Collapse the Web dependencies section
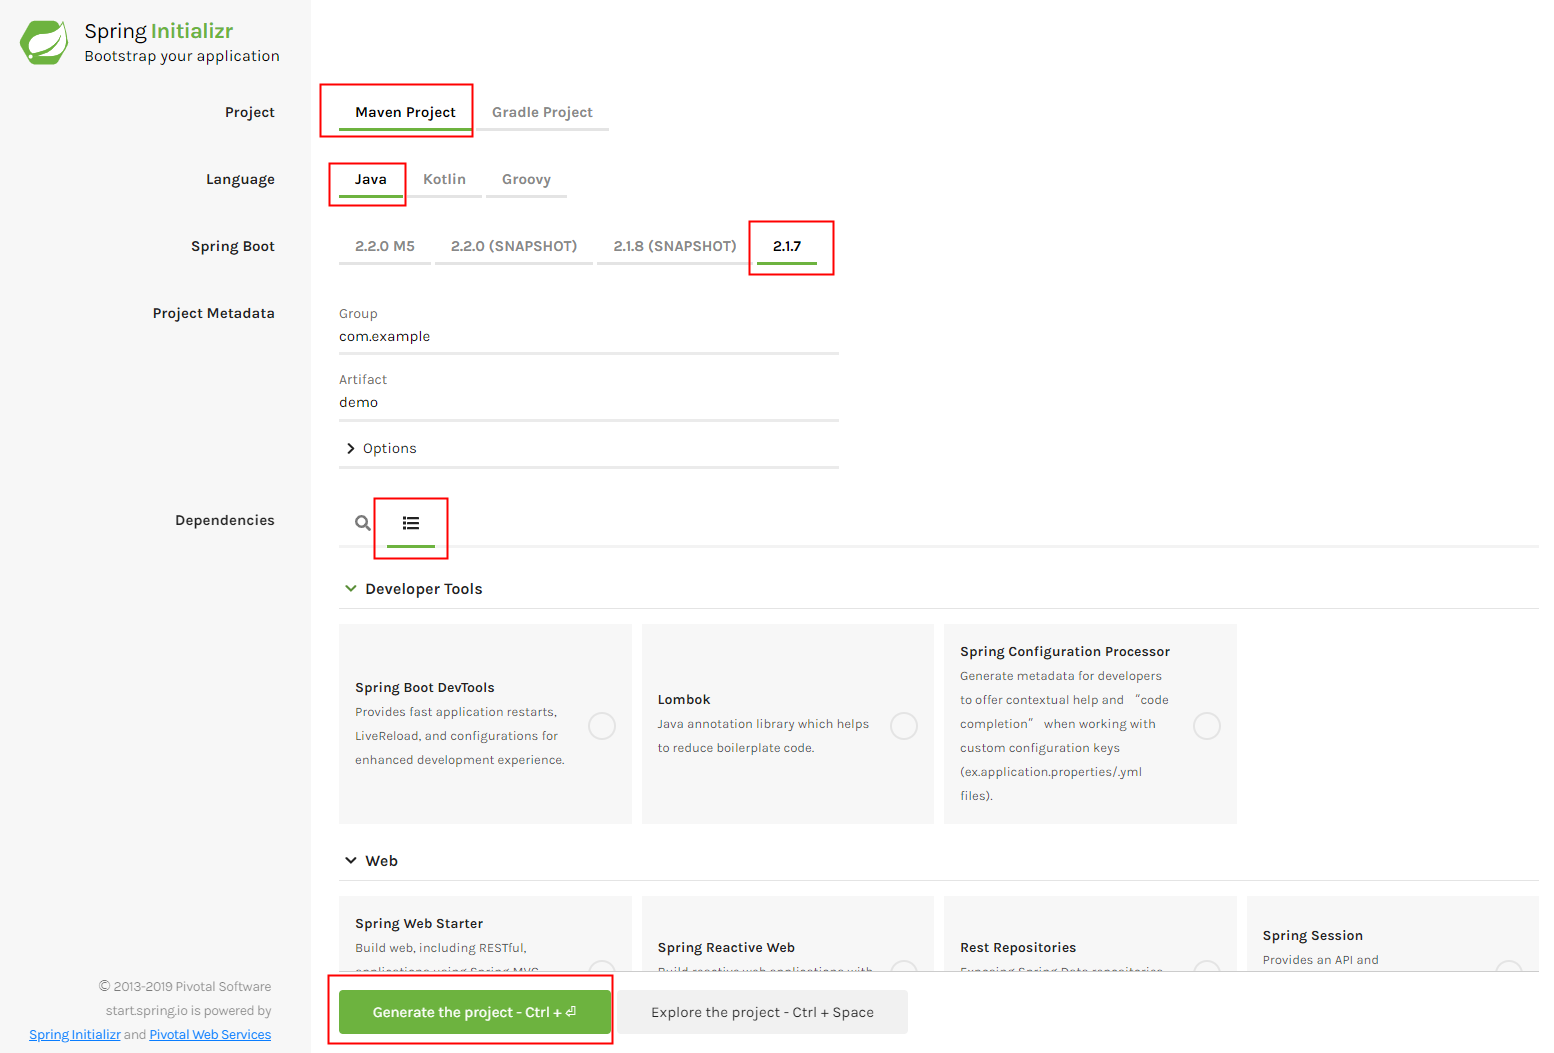 351,861
